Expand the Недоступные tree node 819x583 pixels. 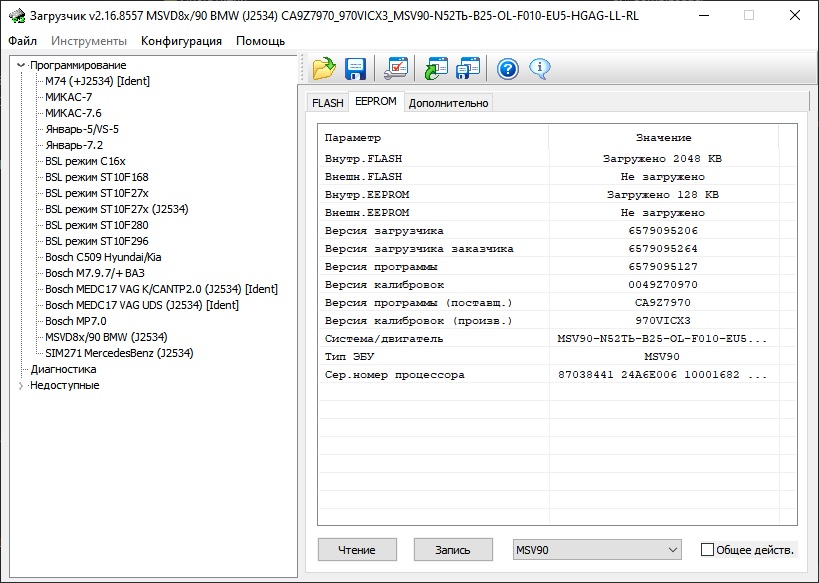(x=21, y=385)
